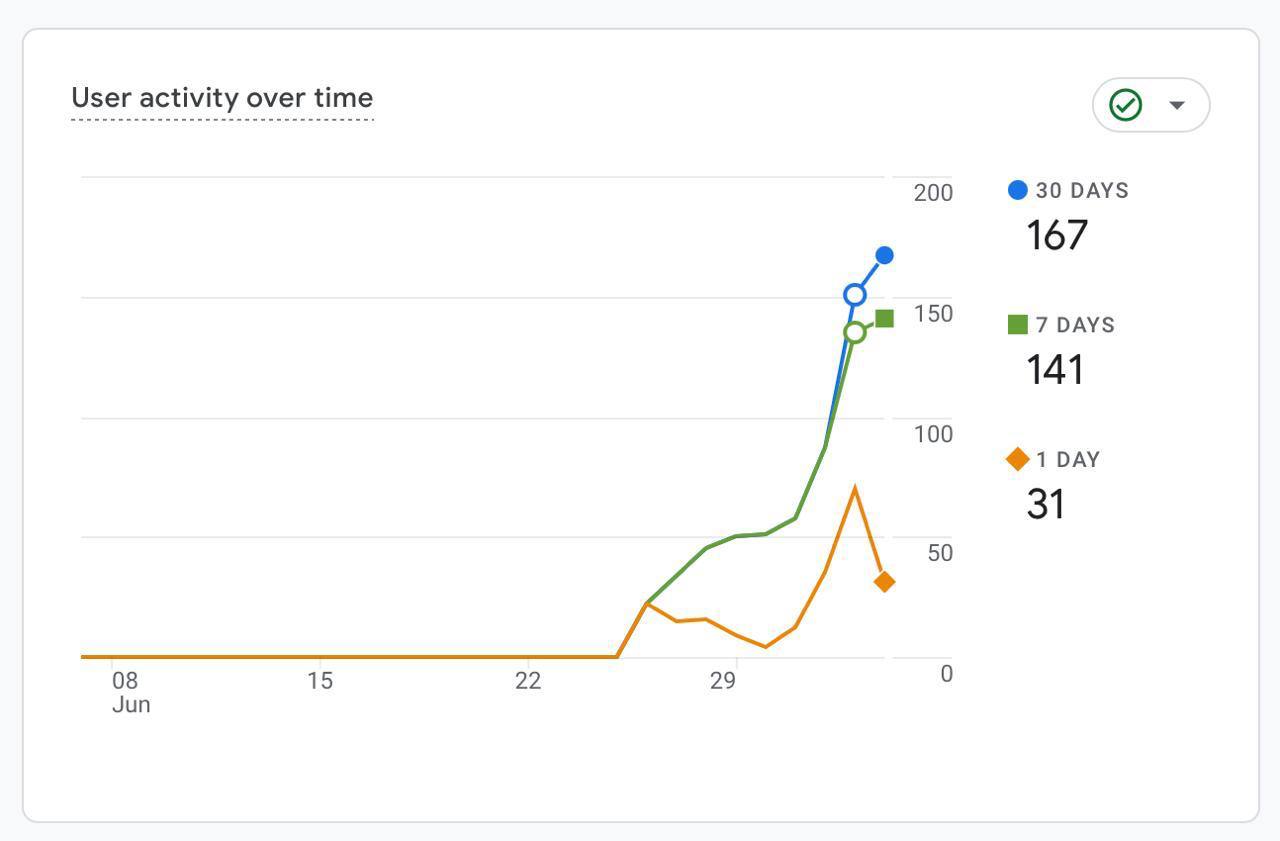Click the hollow blue circle marker on chart

coord(854,295)
